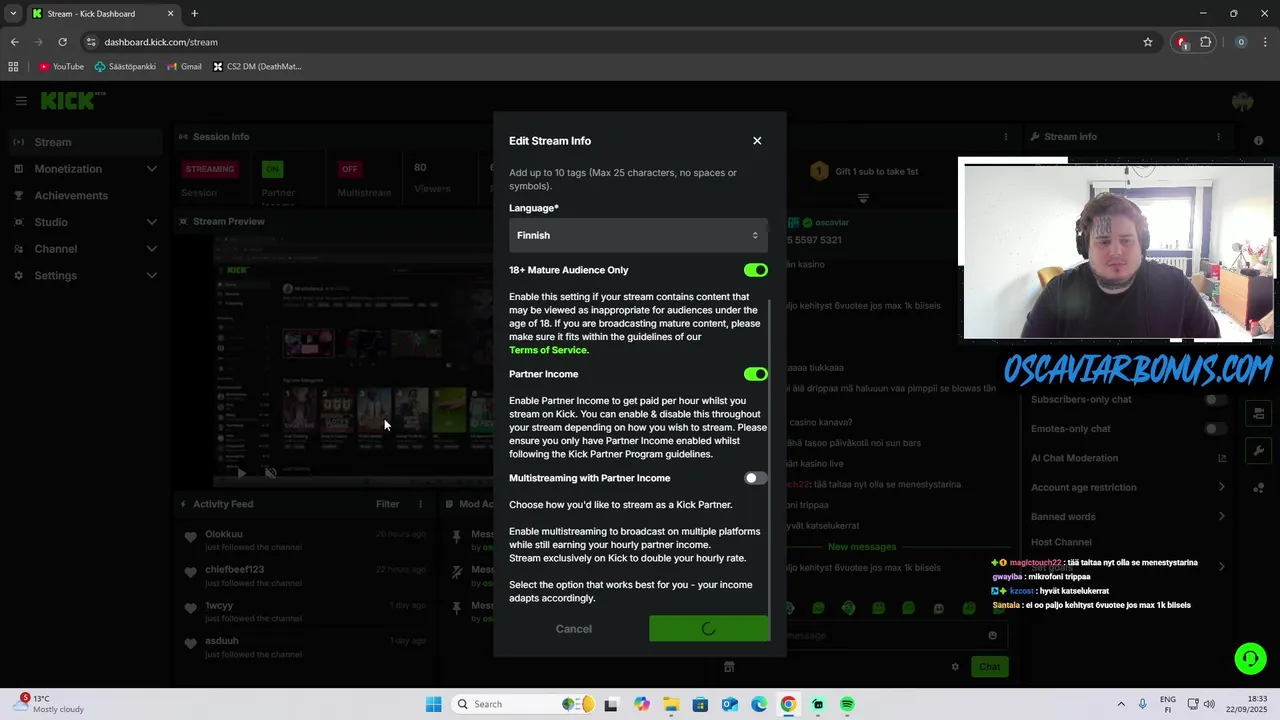Expand Studio in the sidebar
Image resolution: width=1280 pixels, height=720 pixels.
(x=85, y=222)
